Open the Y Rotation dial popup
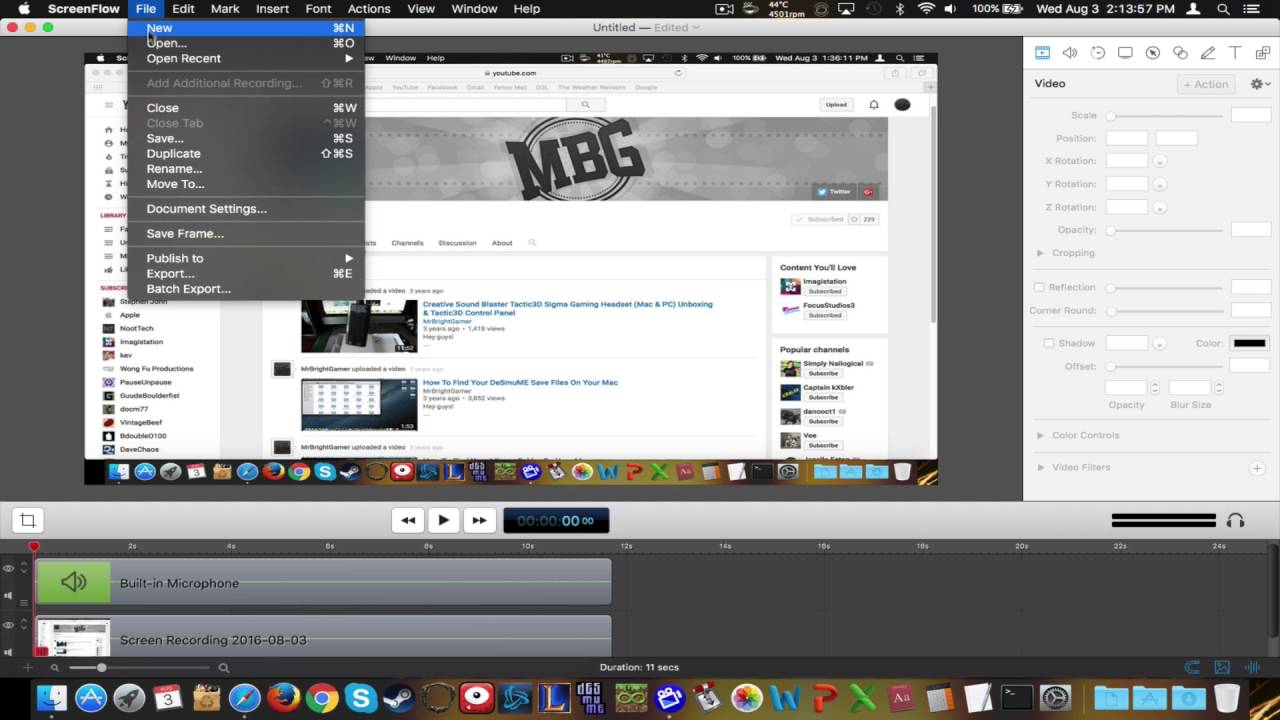This screenshot has height=720, width=1280. click(1160, 184)
